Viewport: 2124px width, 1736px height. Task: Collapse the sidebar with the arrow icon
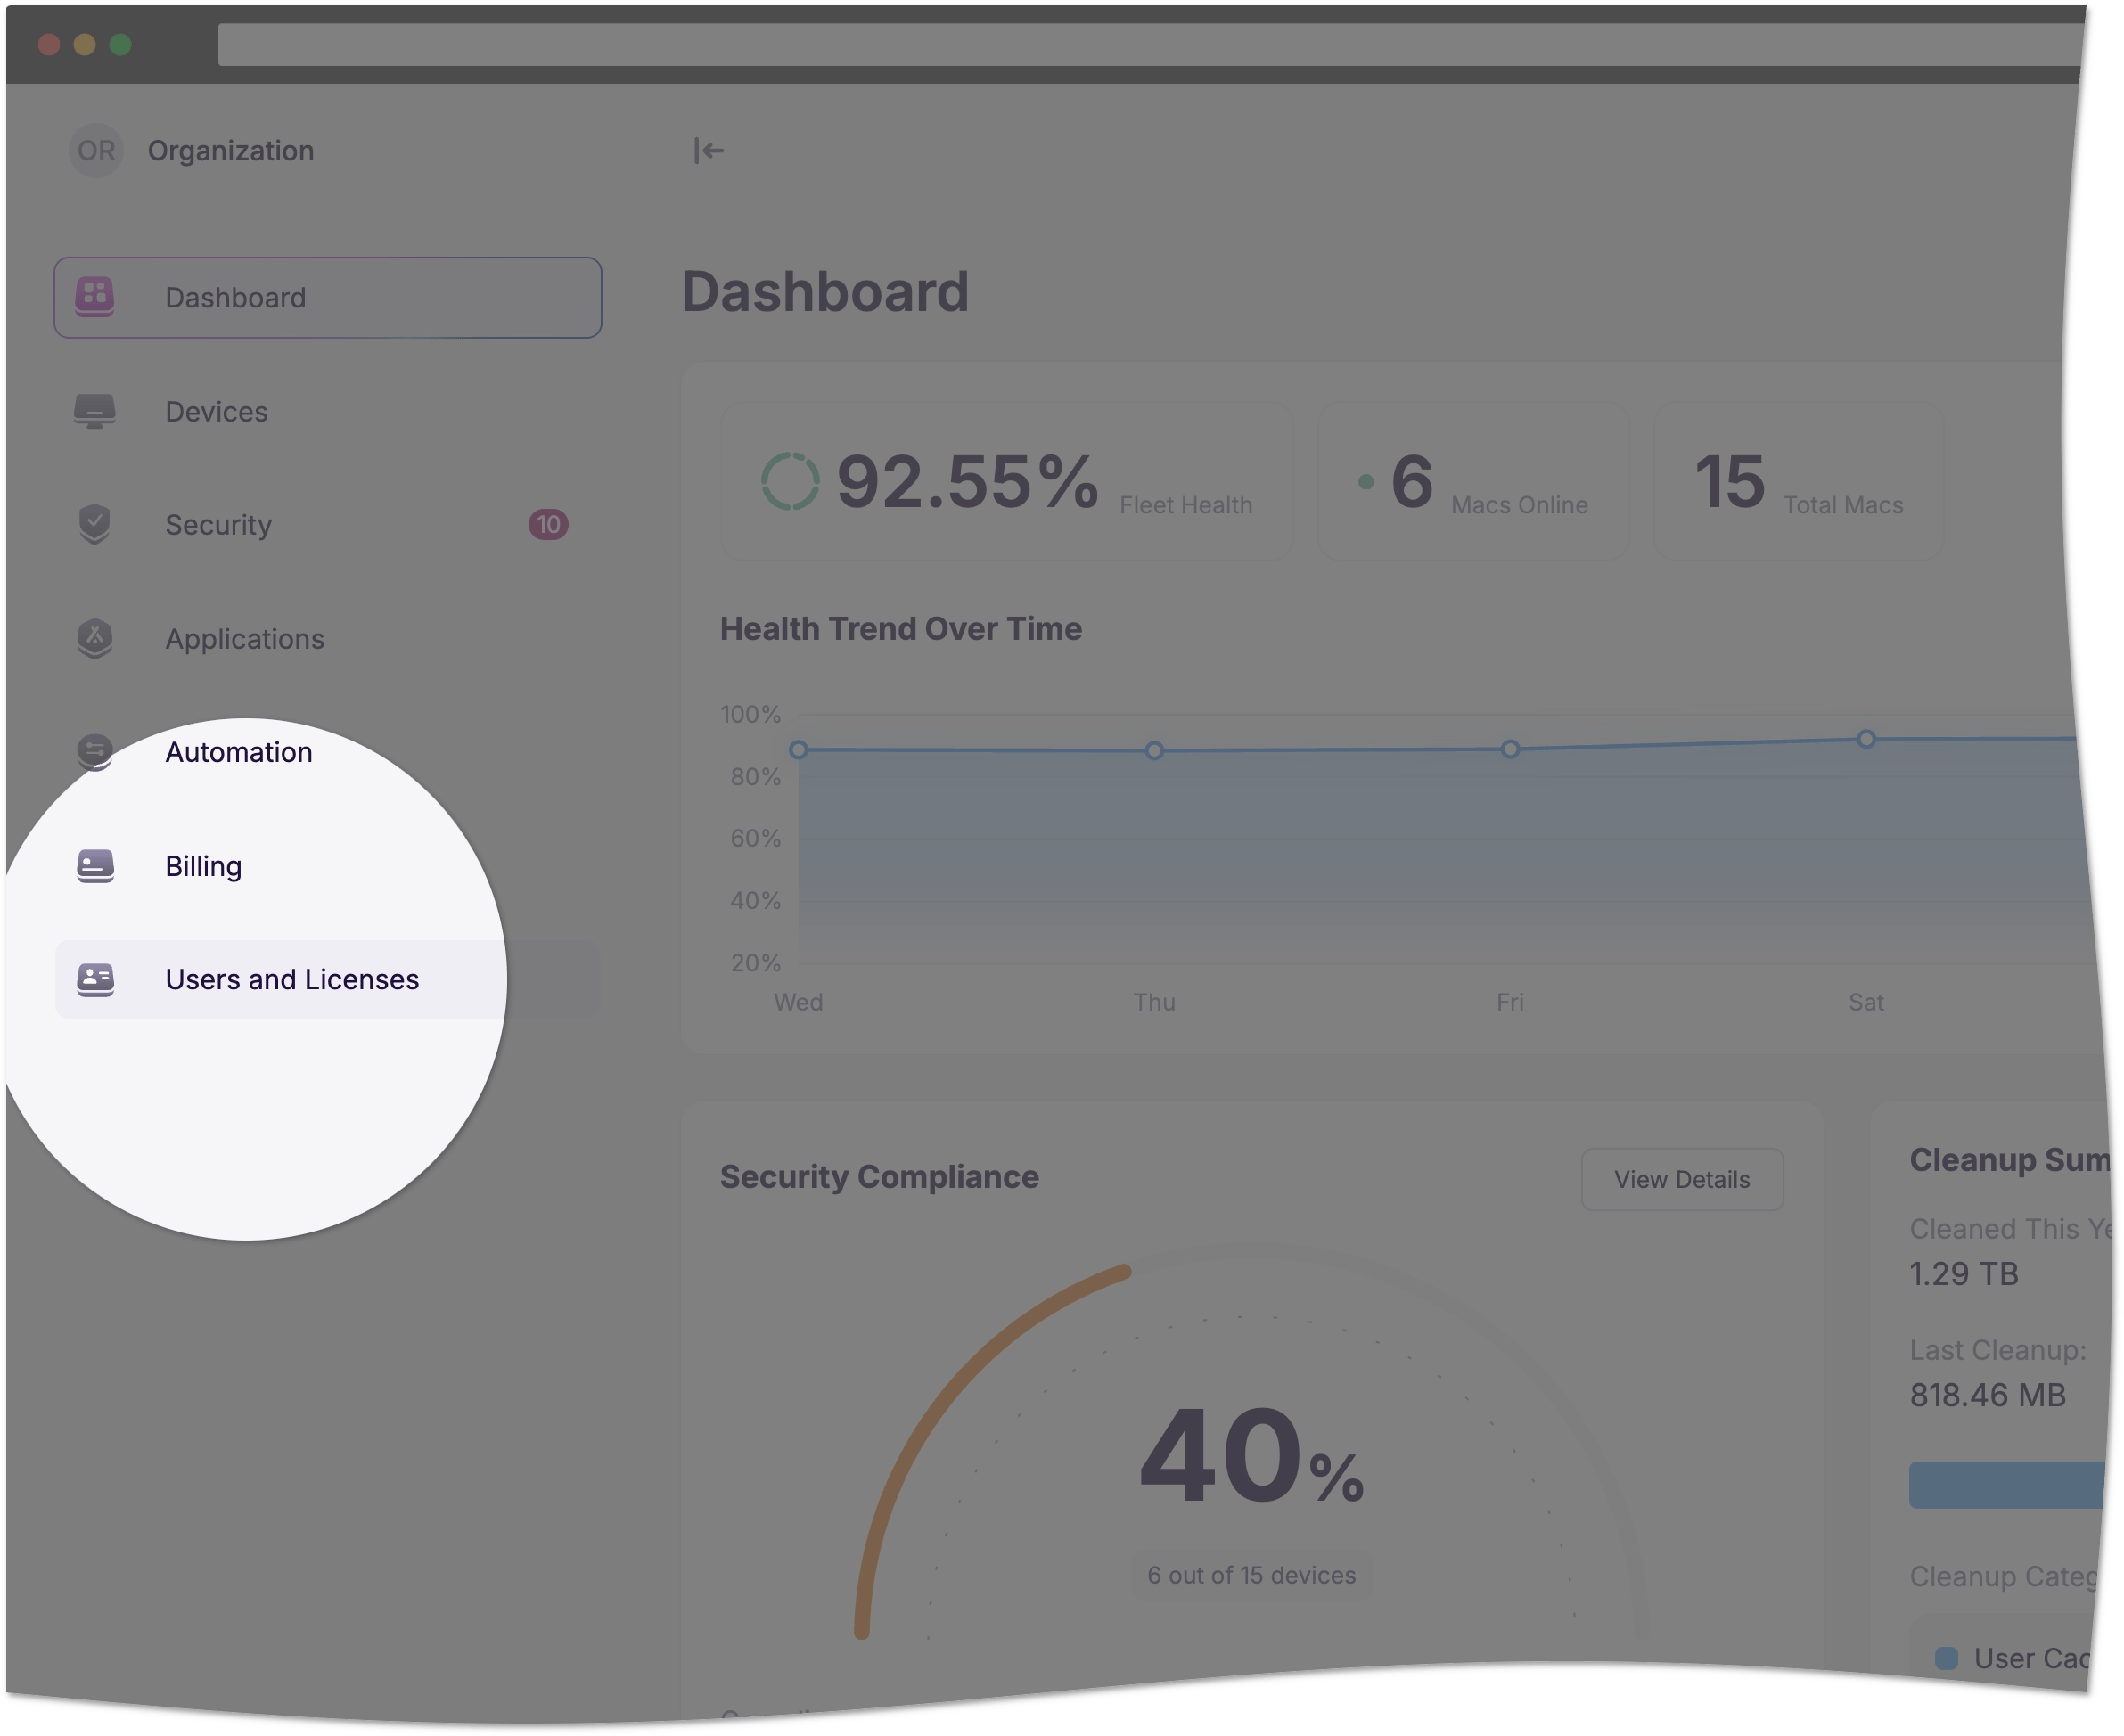coord(709,151)
